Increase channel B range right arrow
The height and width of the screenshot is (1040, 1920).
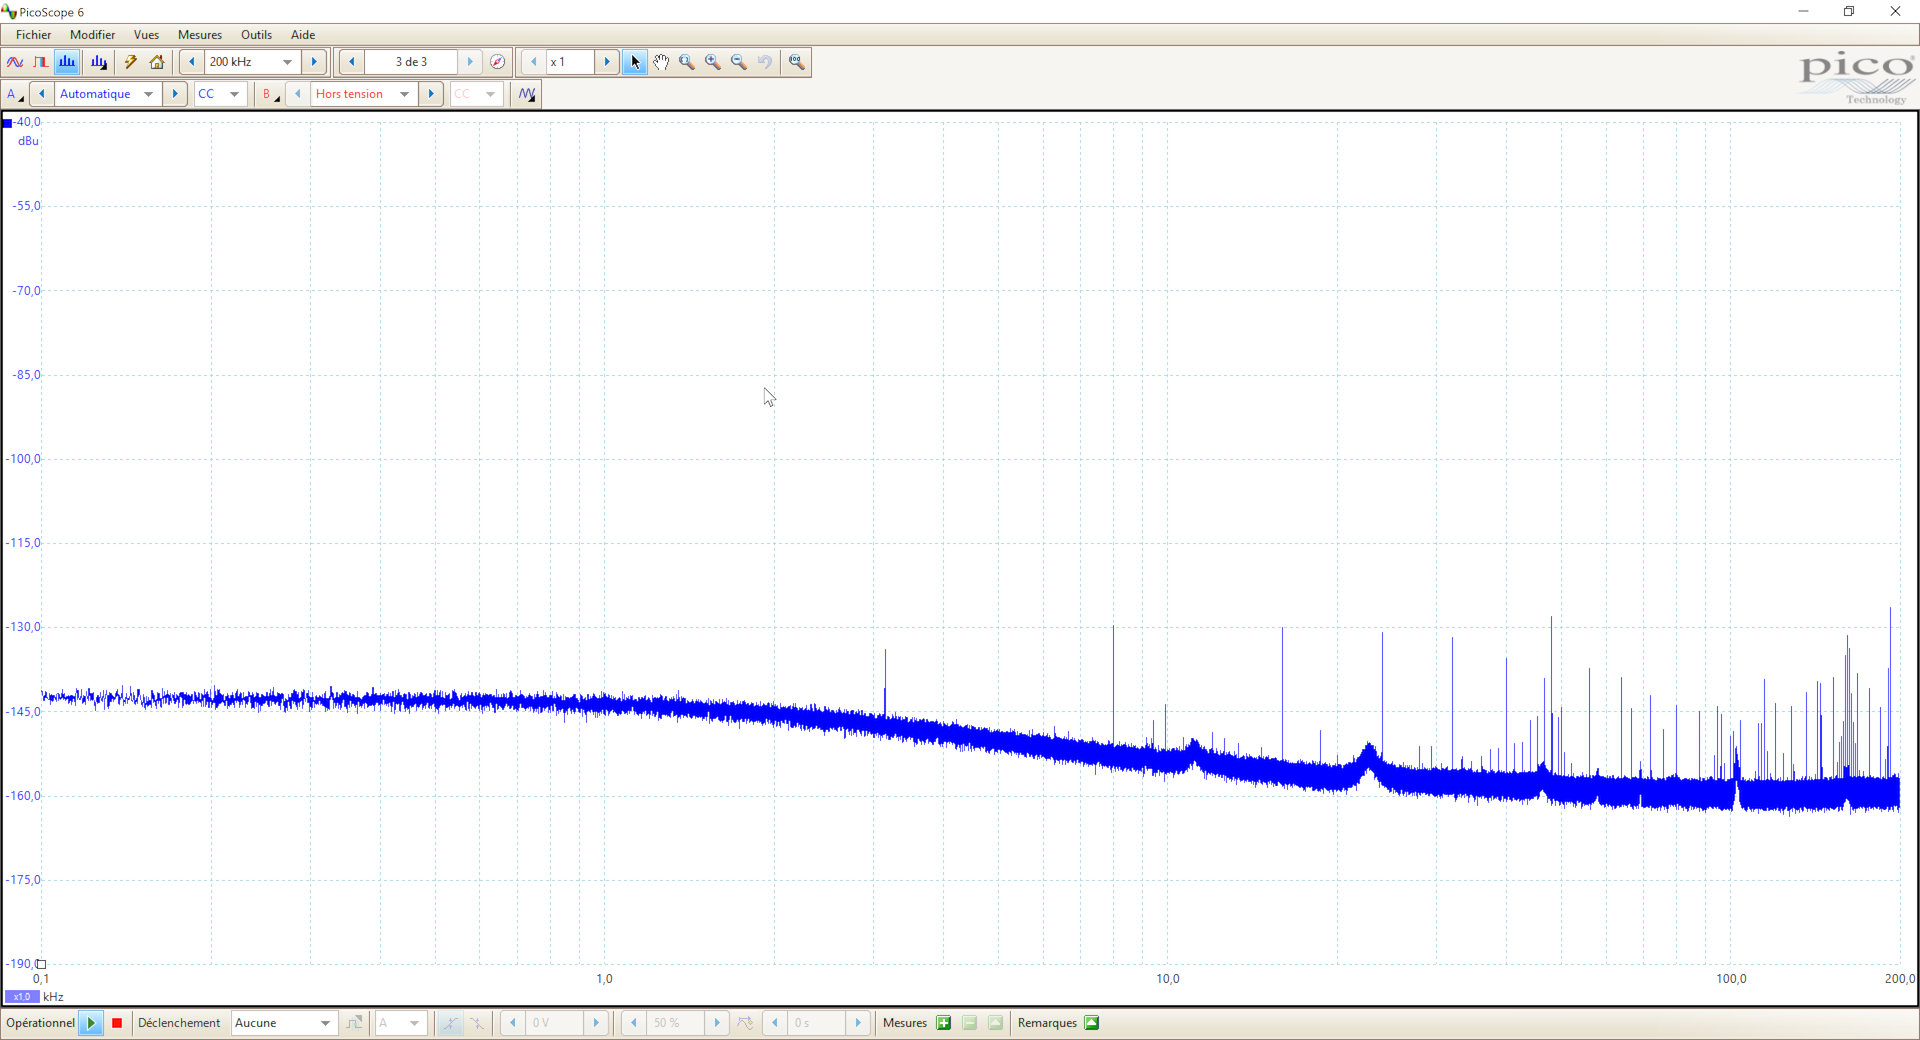[x=431, y=94]
